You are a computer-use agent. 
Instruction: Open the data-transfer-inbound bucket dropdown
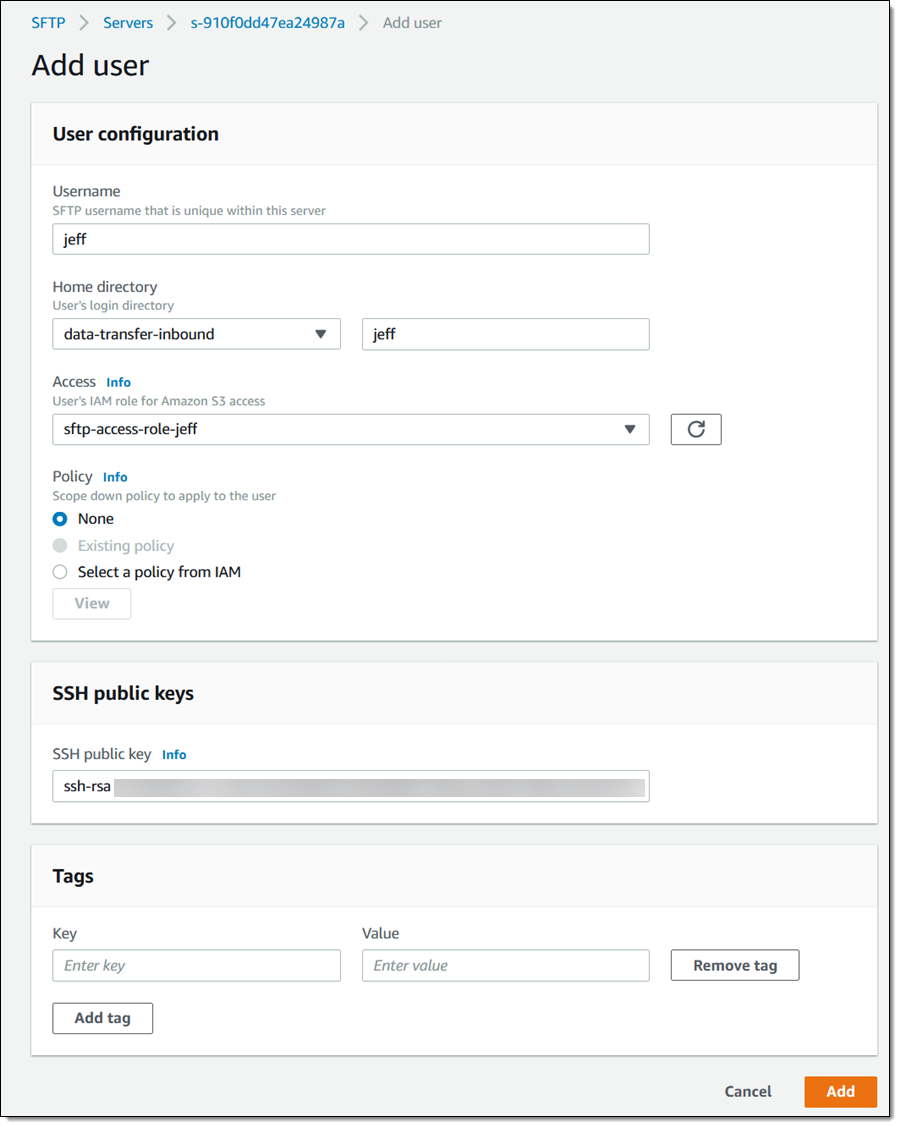point(196,334)
